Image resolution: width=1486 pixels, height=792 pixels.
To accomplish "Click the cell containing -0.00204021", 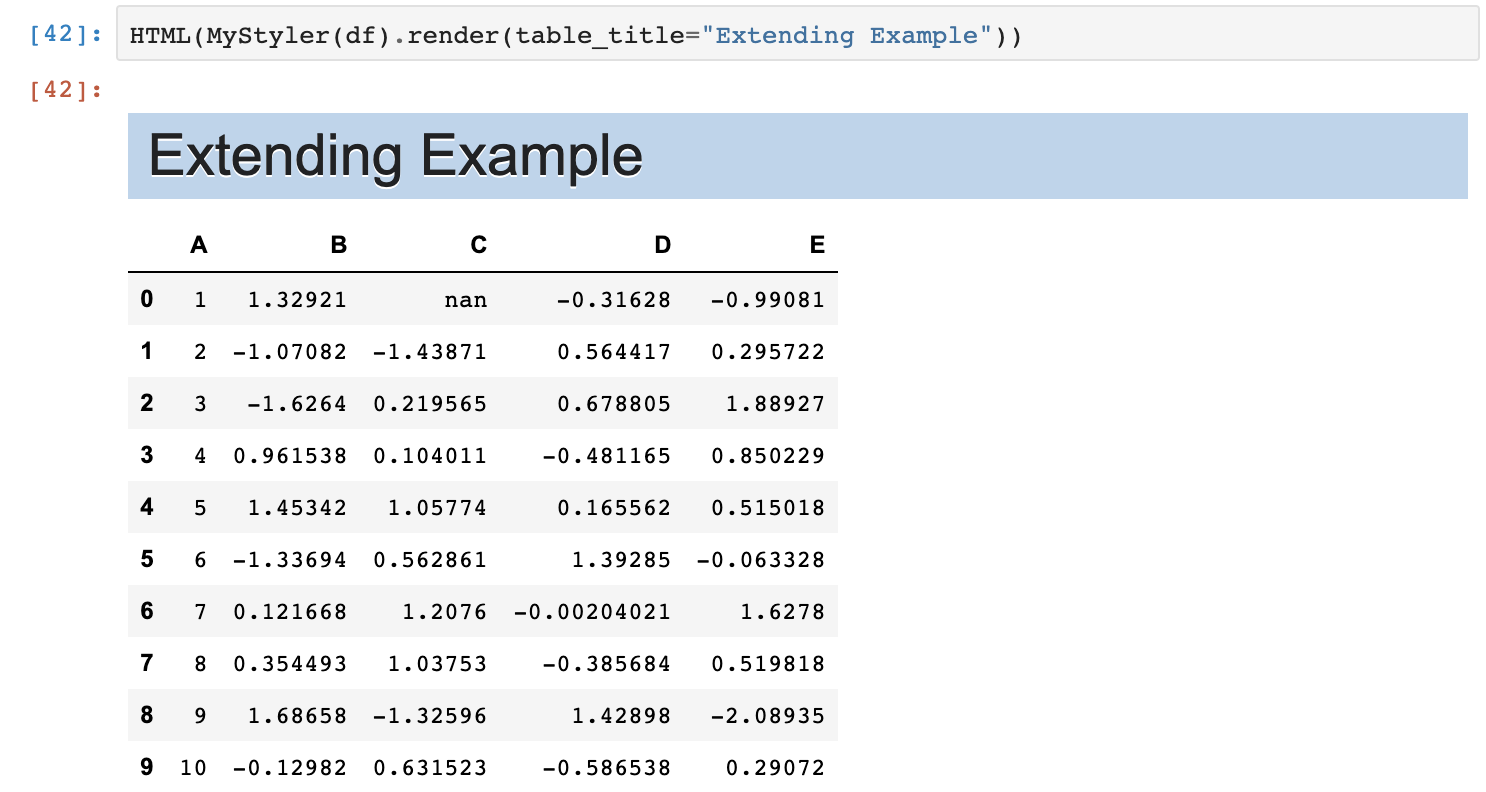I will pyautogui.click(x=592, y=611).
